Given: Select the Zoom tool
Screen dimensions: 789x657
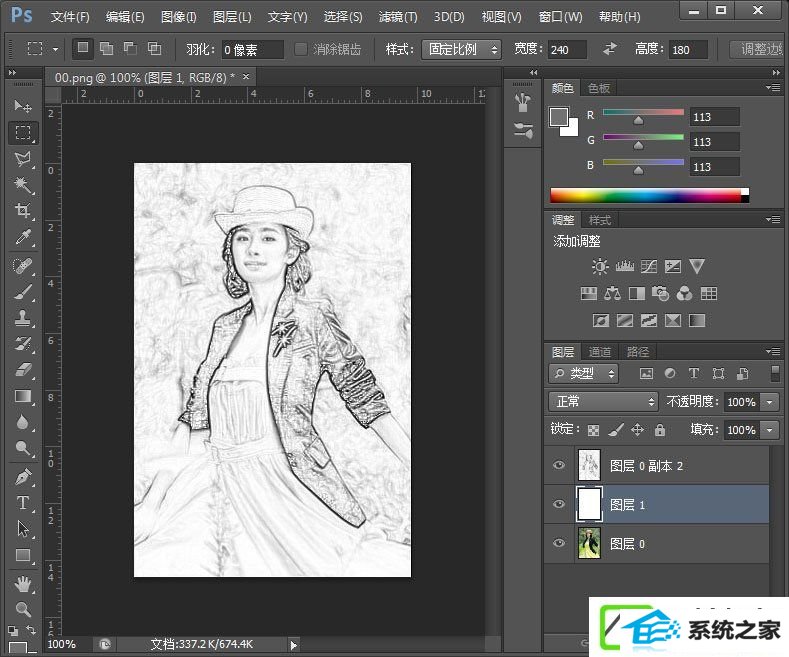Looking at the screenshot, I should tap(23, 609).
